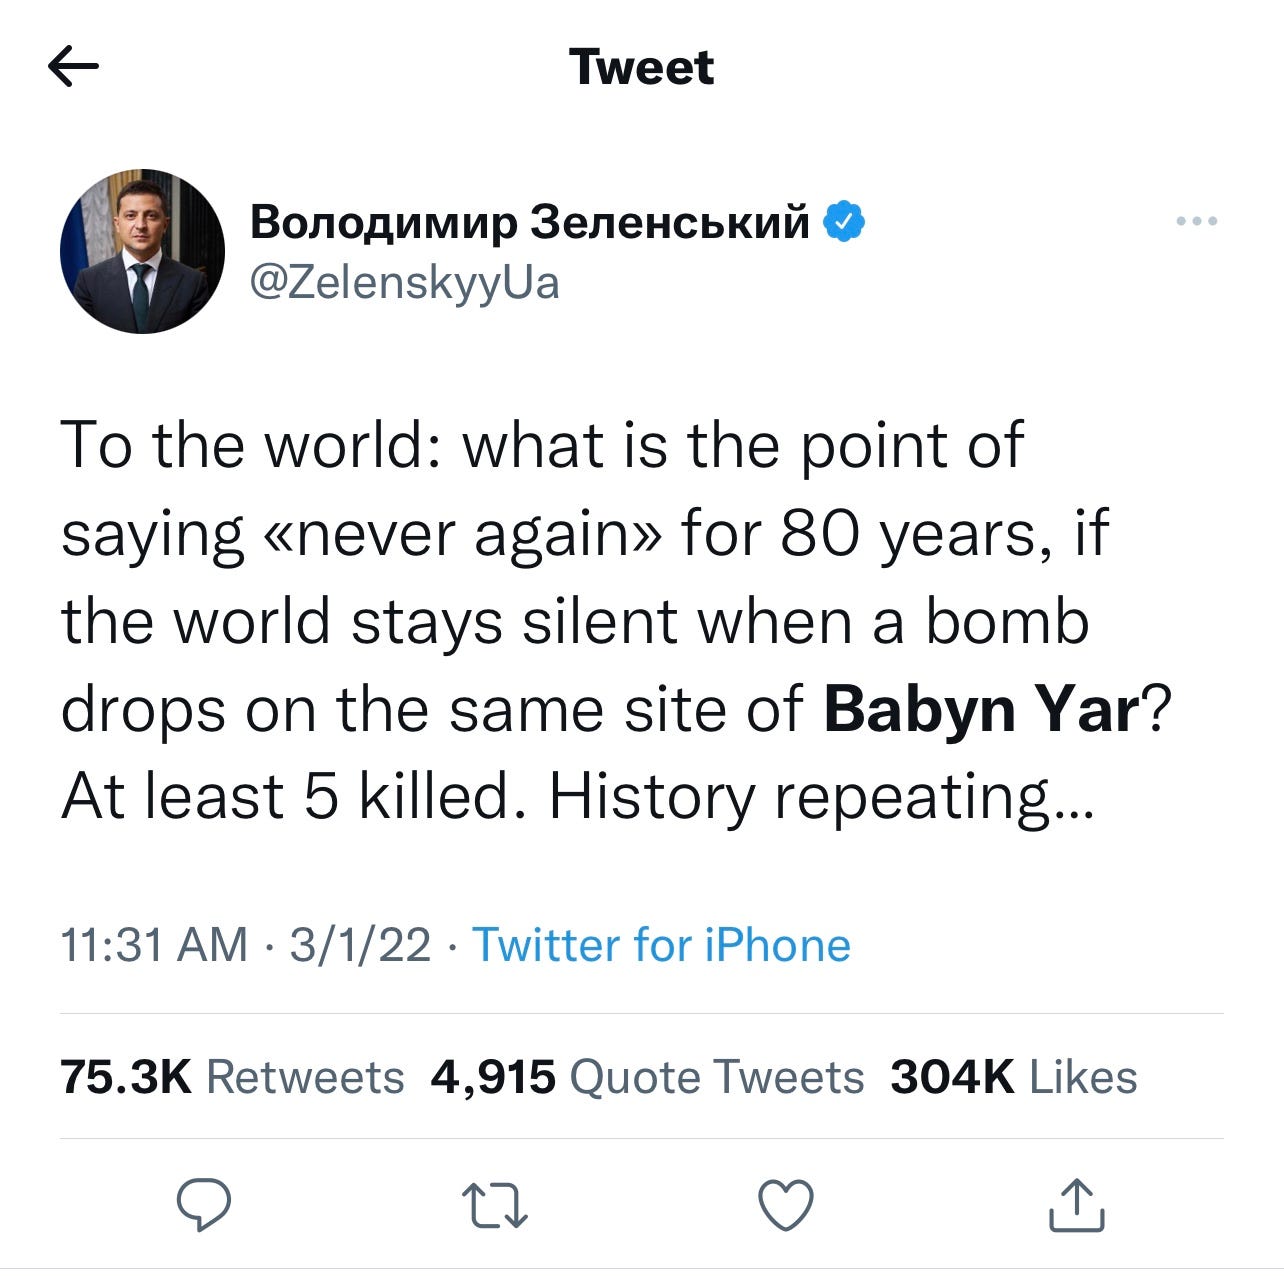Click the blue verified badge
This screenshot has width=1284, height=1276.
tap(844, 221)
